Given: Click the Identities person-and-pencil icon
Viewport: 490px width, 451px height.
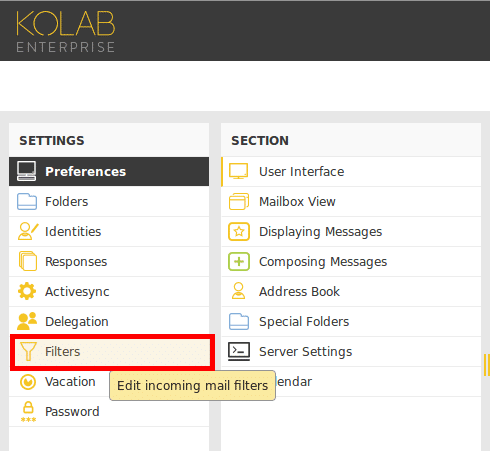Looking at the screenshot, I should tap(28, 231).
